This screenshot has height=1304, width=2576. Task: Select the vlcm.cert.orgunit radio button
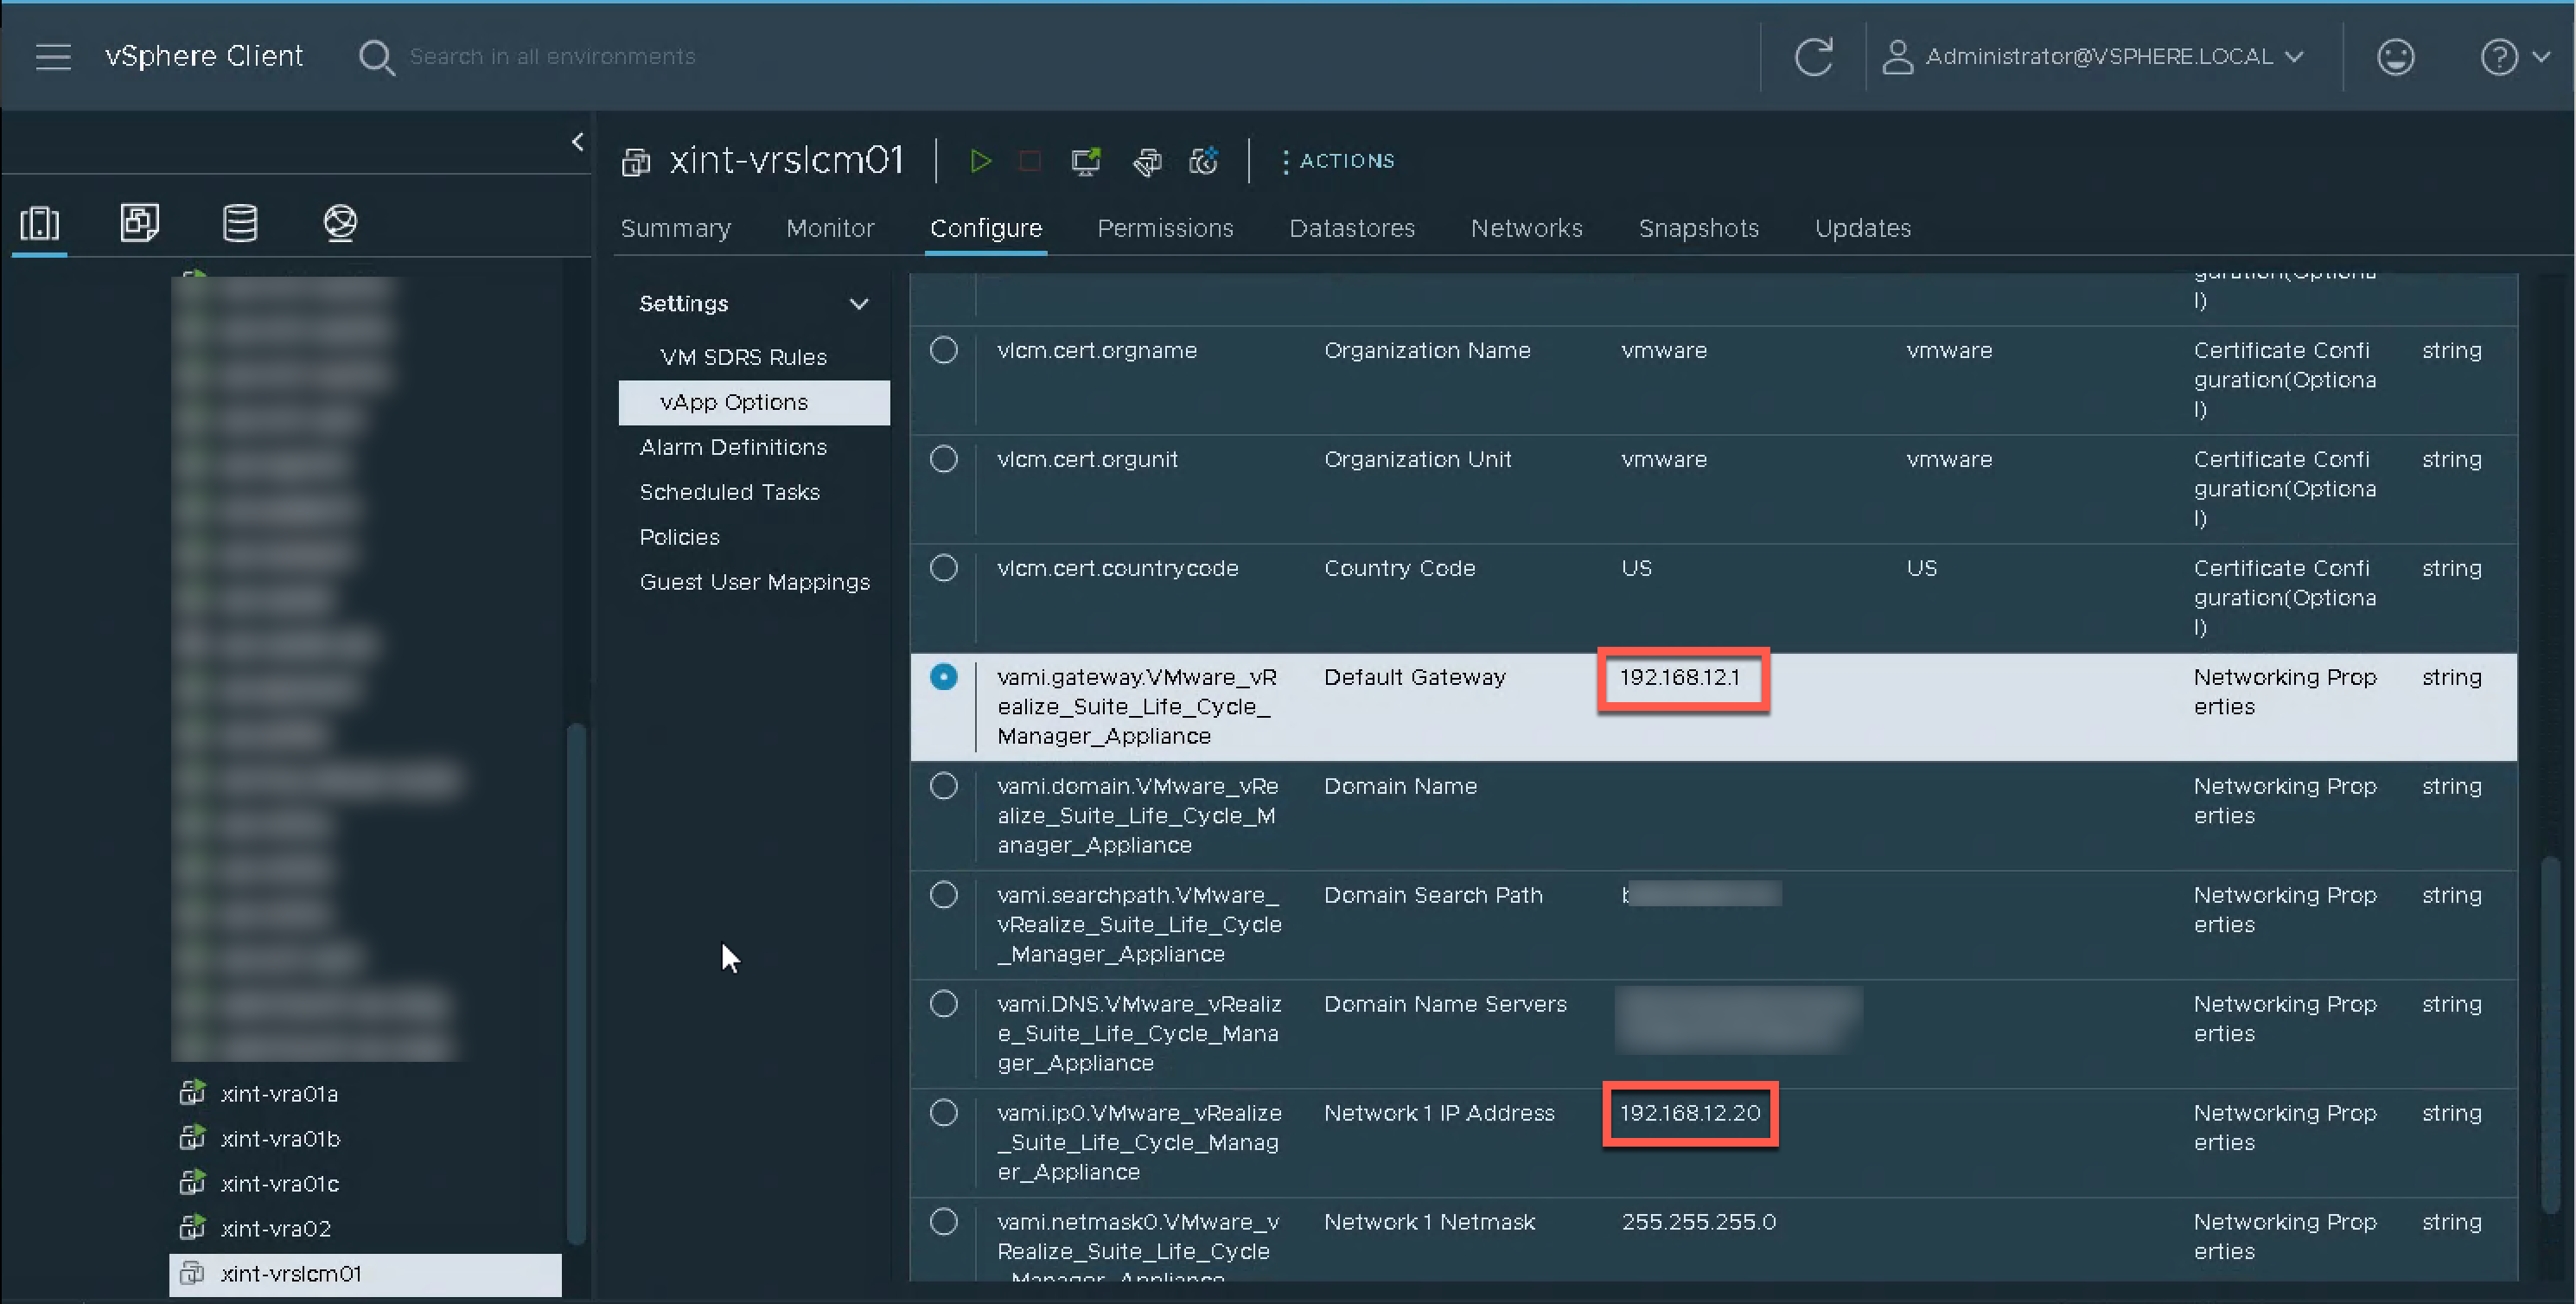(x=943, y=459)
